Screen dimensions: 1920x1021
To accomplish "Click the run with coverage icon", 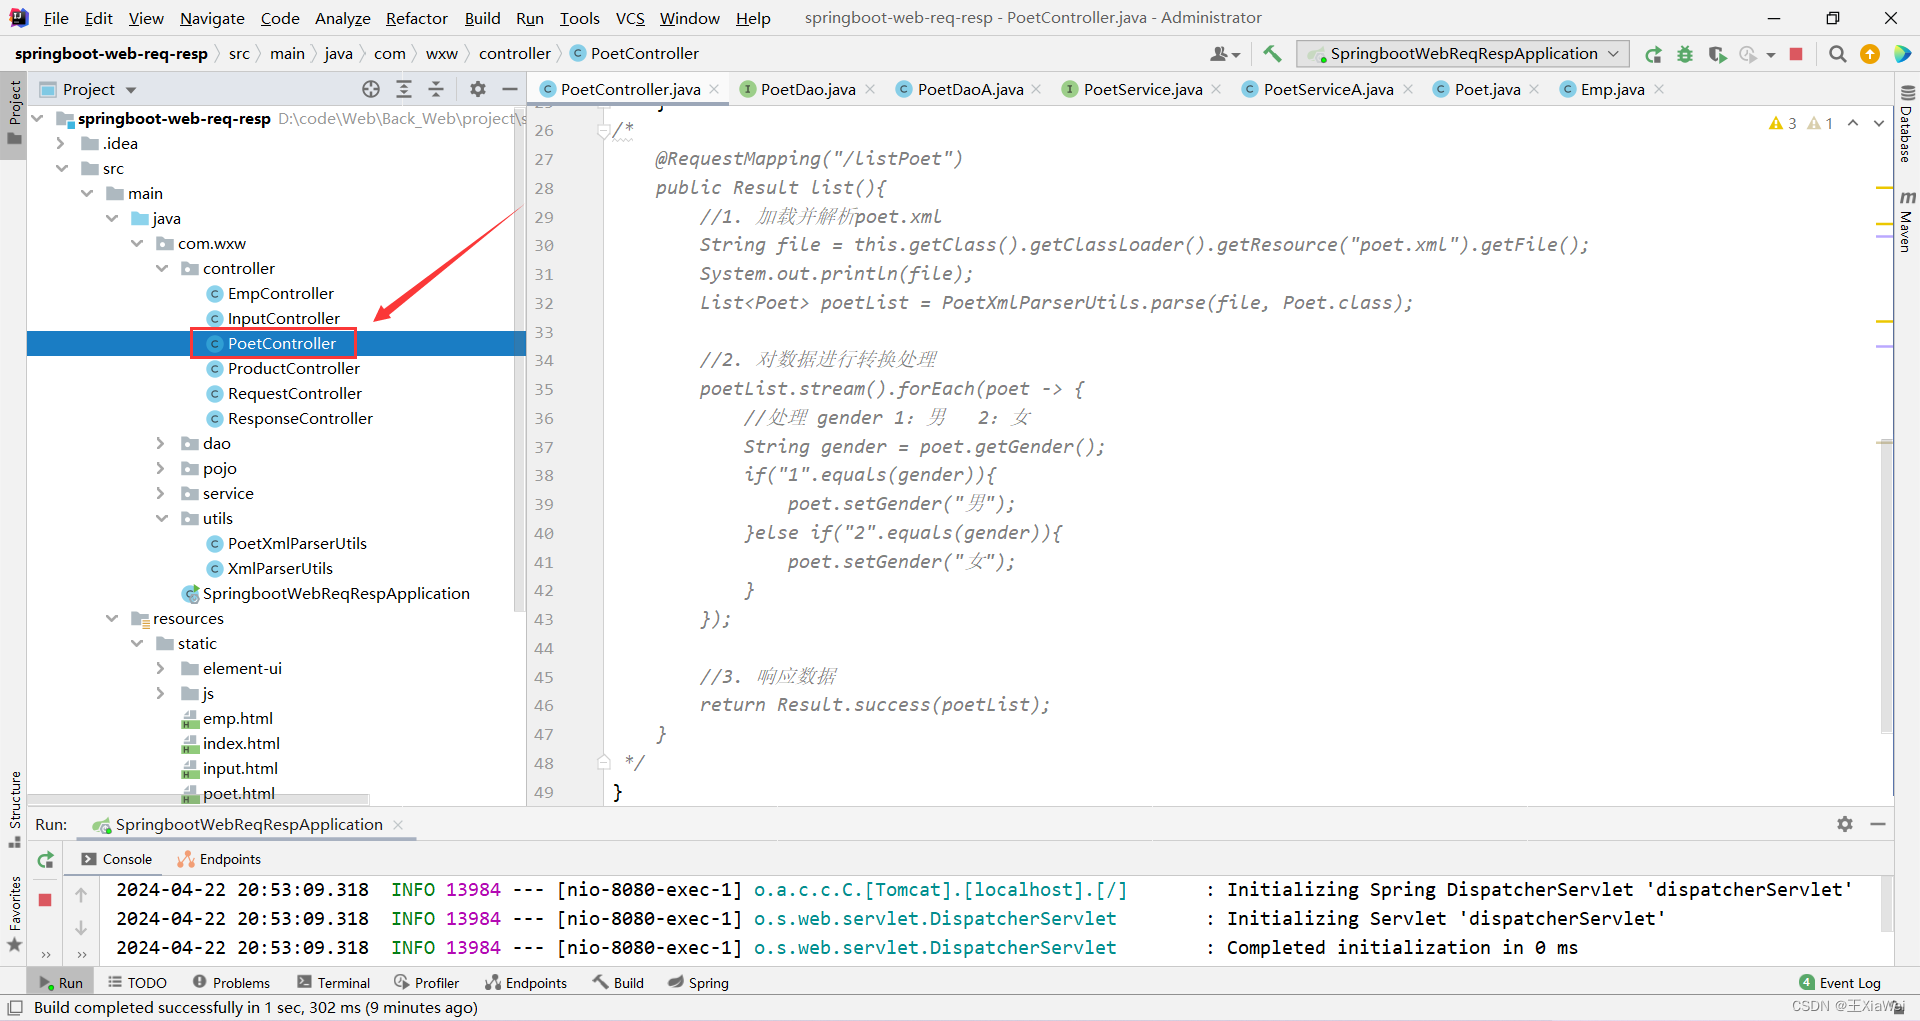I will tap(1717, 54).
